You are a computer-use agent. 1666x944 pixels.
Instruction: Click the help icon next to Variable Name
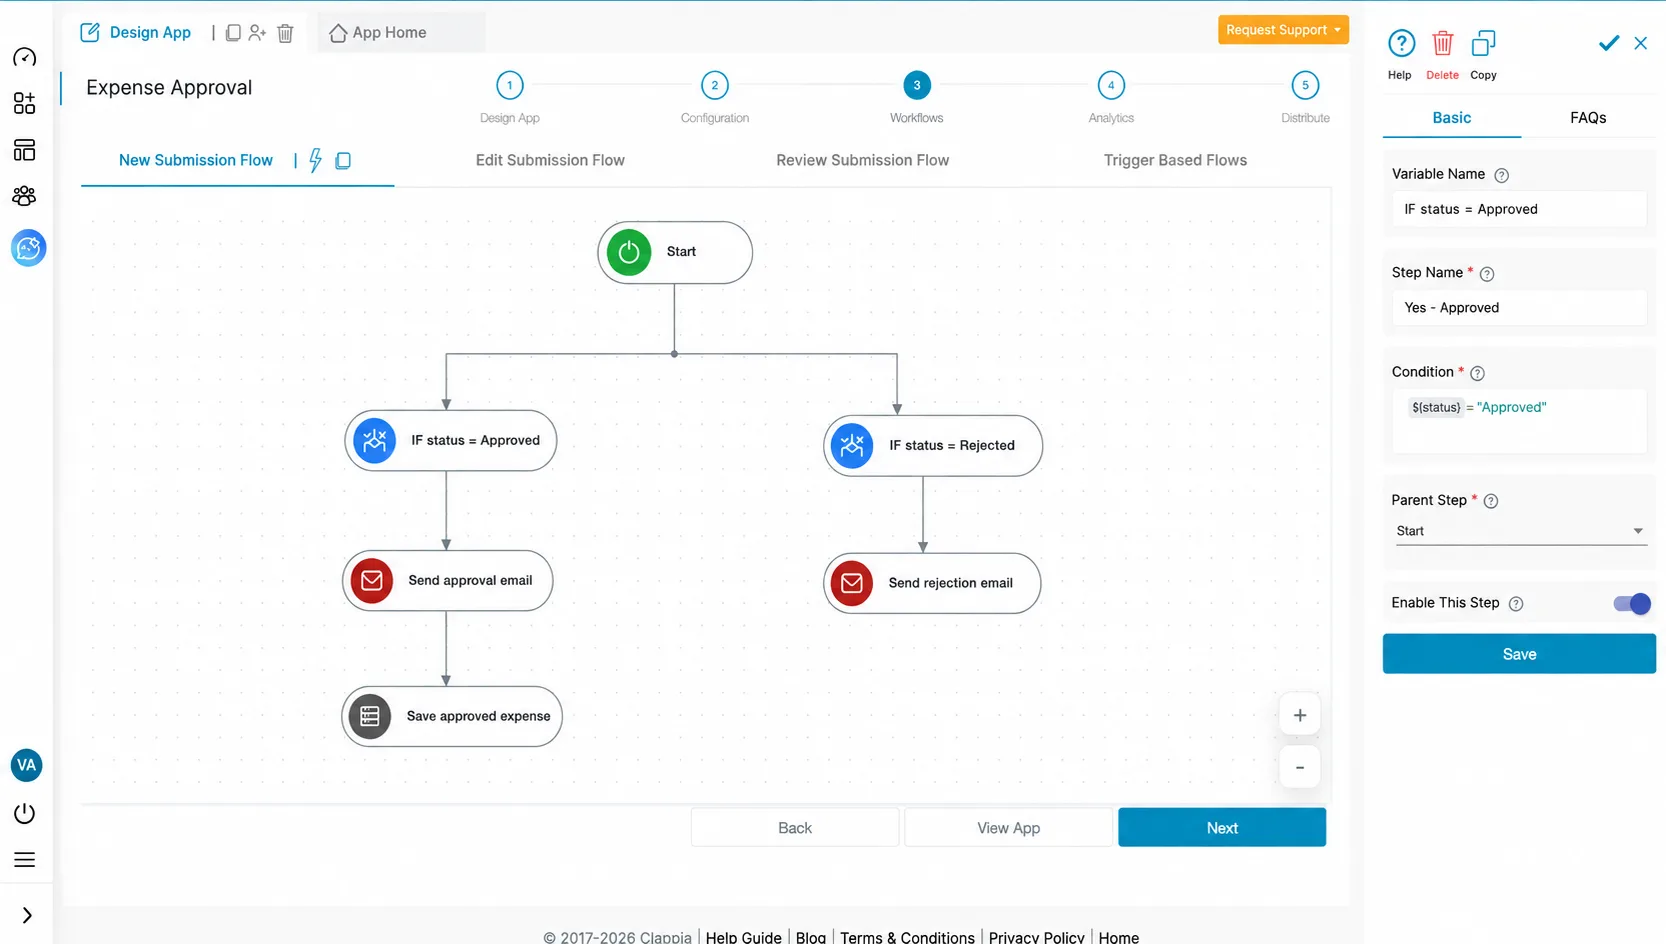click(x=1501, y=175)
